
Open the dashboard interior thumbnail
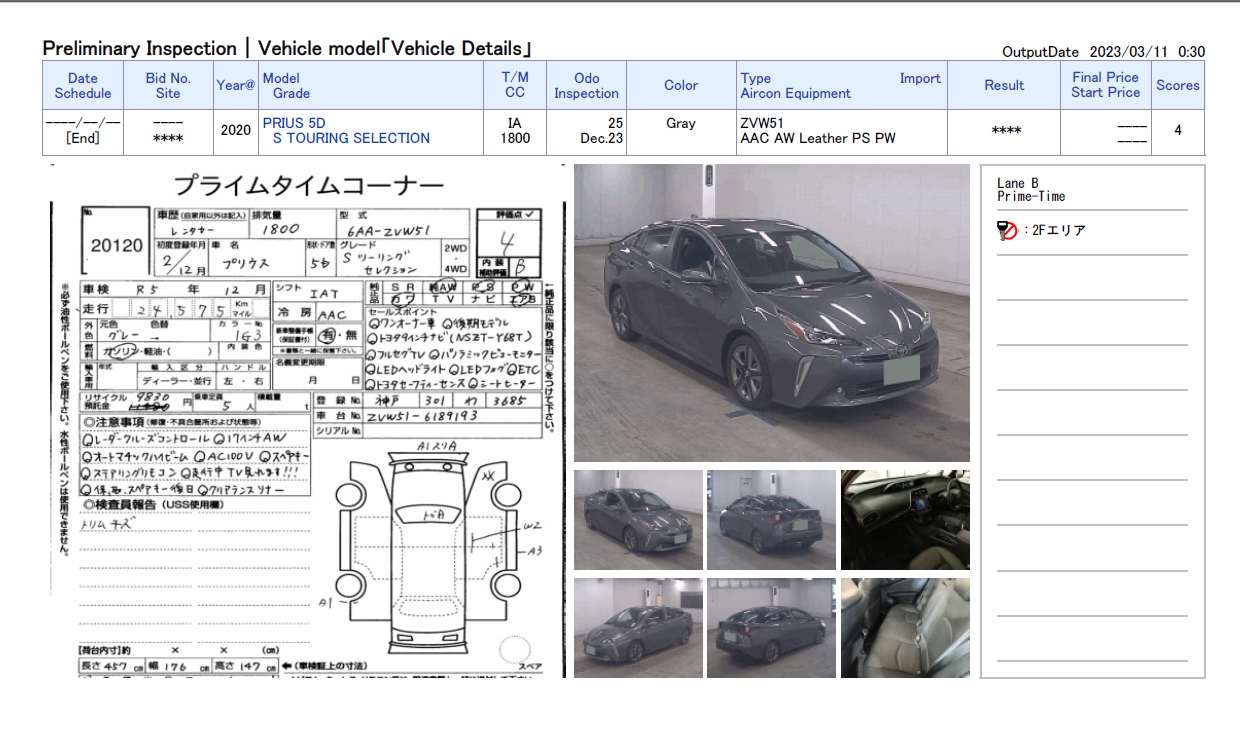click(904, 520)
